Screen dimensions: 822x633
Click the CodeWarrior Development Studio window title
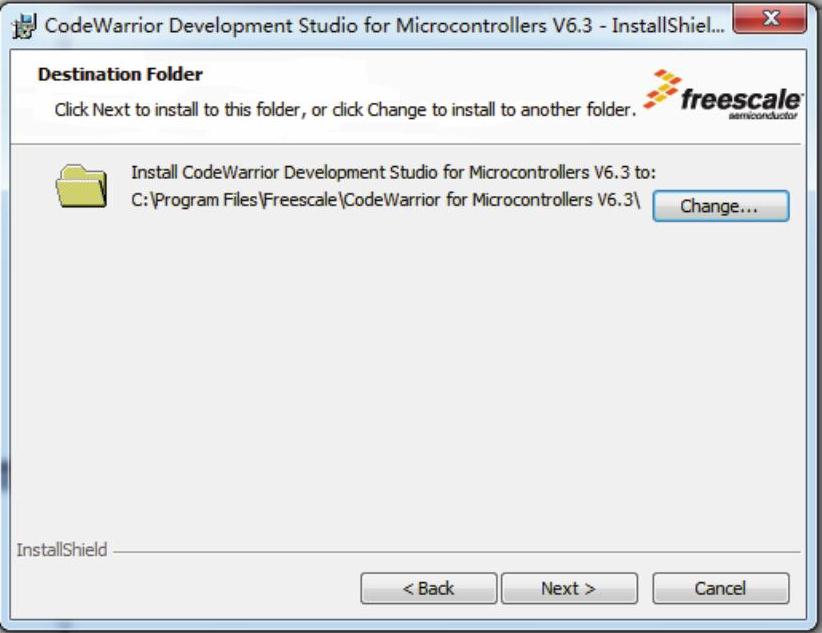[384, 25]
